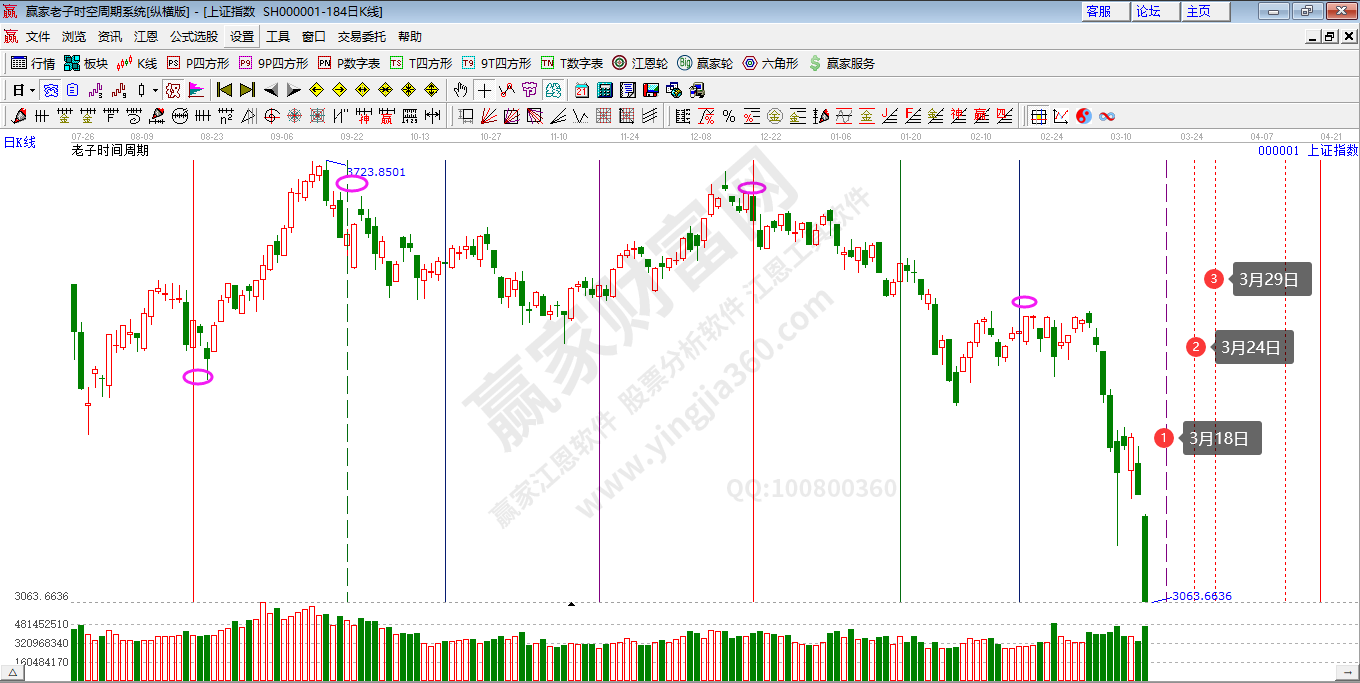Click the 江恩轮 Gann wheel icon
The height and width of the screenshot is (683, 1360).
point(639,63)
